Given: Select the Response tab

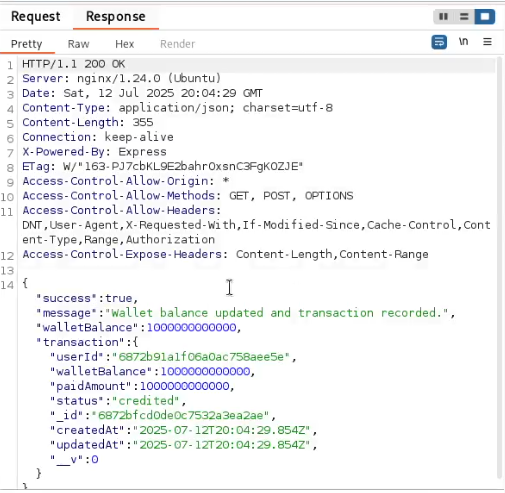Looking at the screenshot, I should click(116, 17).
